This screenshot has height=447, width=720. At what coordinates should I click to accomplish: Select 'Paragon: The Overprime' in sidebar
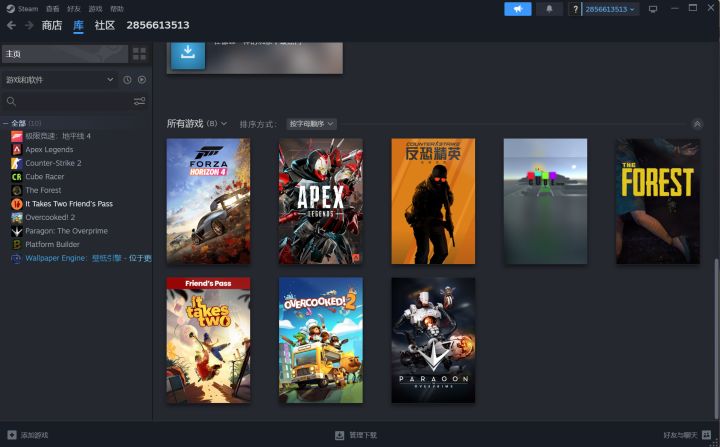(67, 231)
